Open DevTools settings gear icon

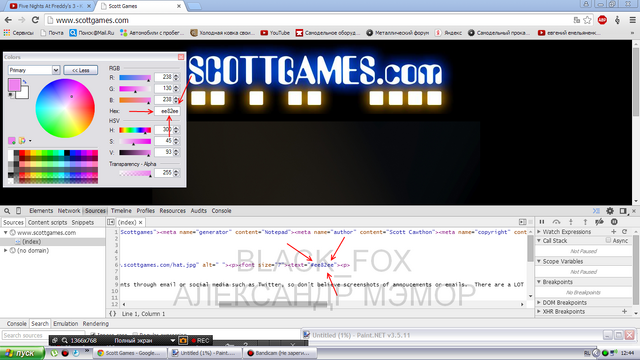tap(610, 211)
